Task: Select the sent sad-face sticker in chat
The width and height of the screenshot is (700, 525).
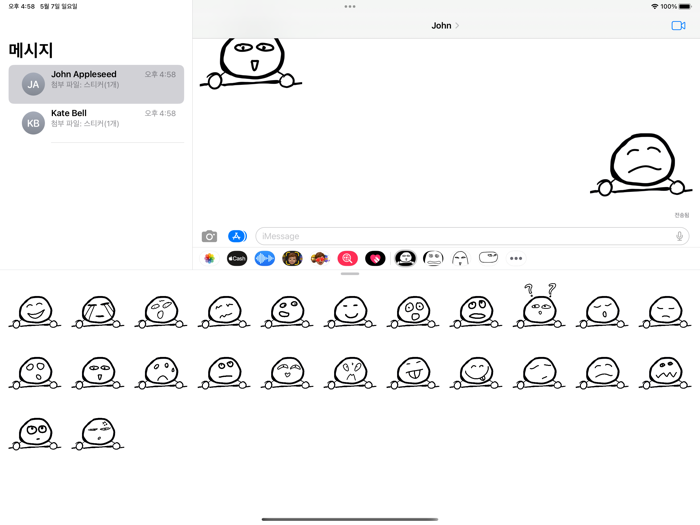Action: tap(642, 164)
